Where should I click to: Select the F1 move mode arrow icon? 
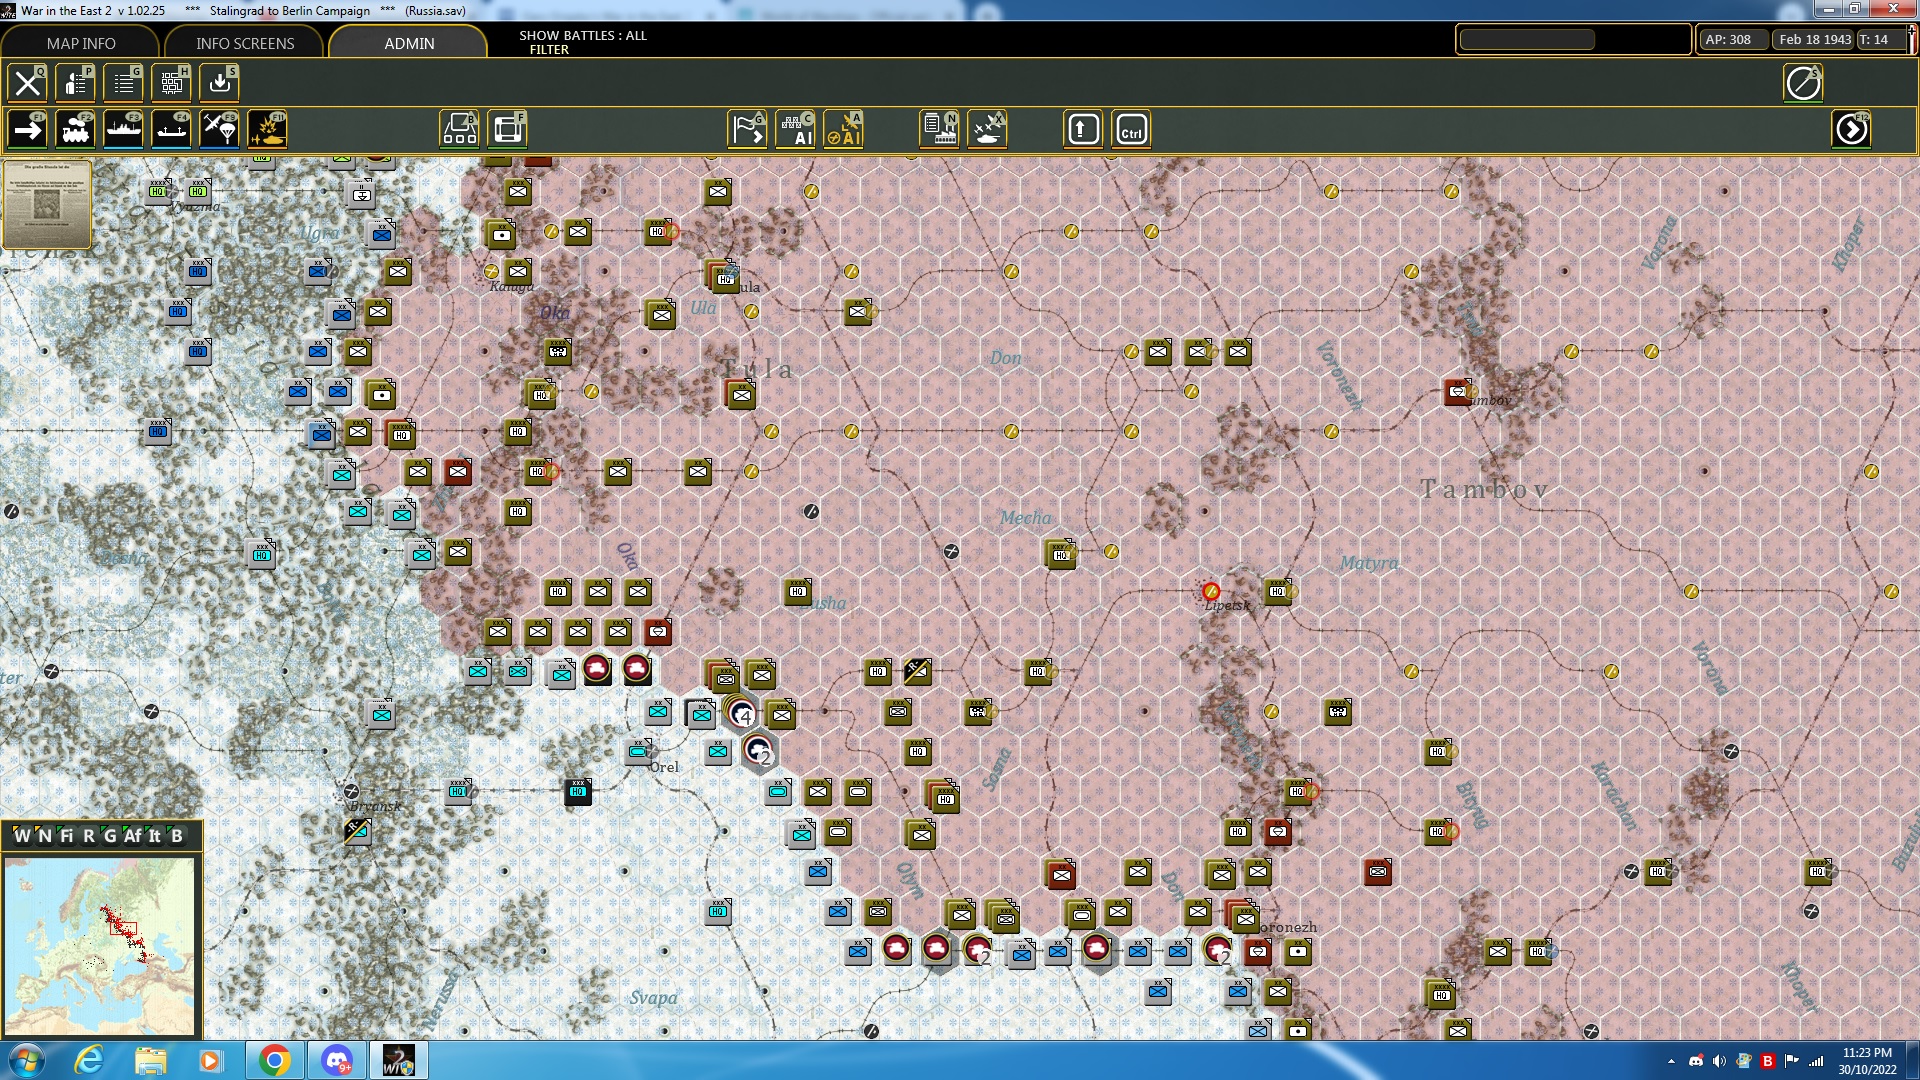(x=29, y=128)
